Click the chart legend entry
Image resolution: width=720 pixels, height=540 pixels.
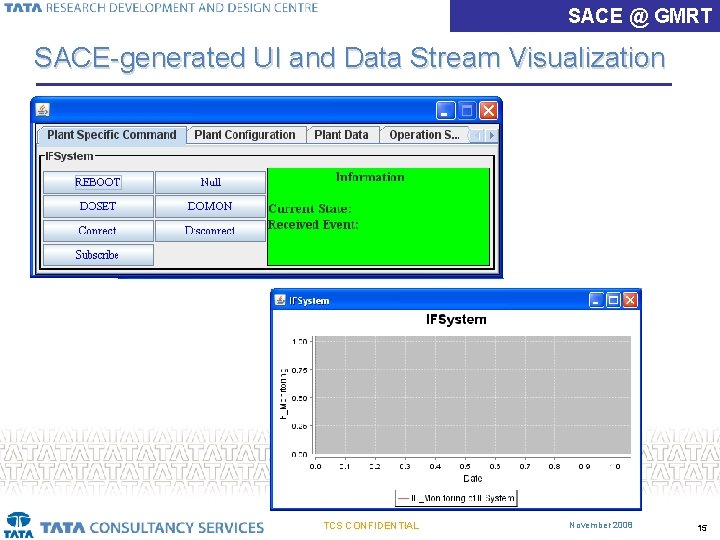456,498
